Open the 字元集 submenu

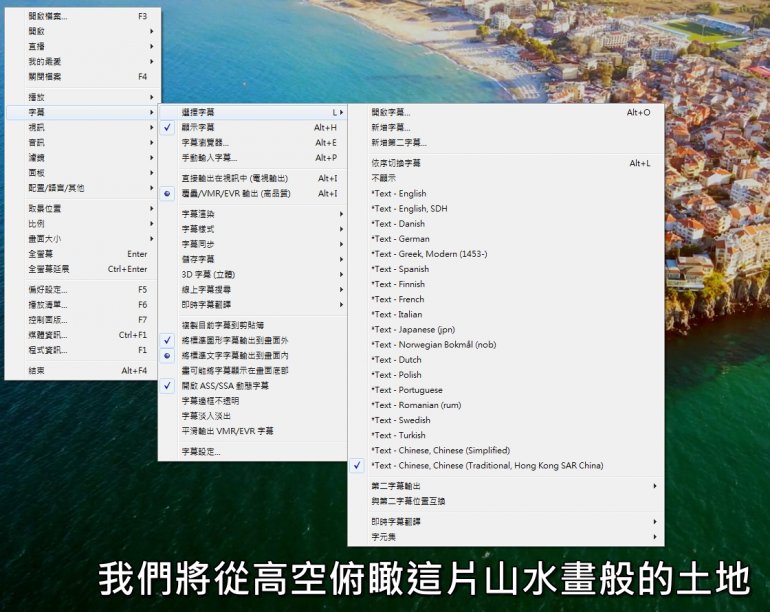pos(506,537)
